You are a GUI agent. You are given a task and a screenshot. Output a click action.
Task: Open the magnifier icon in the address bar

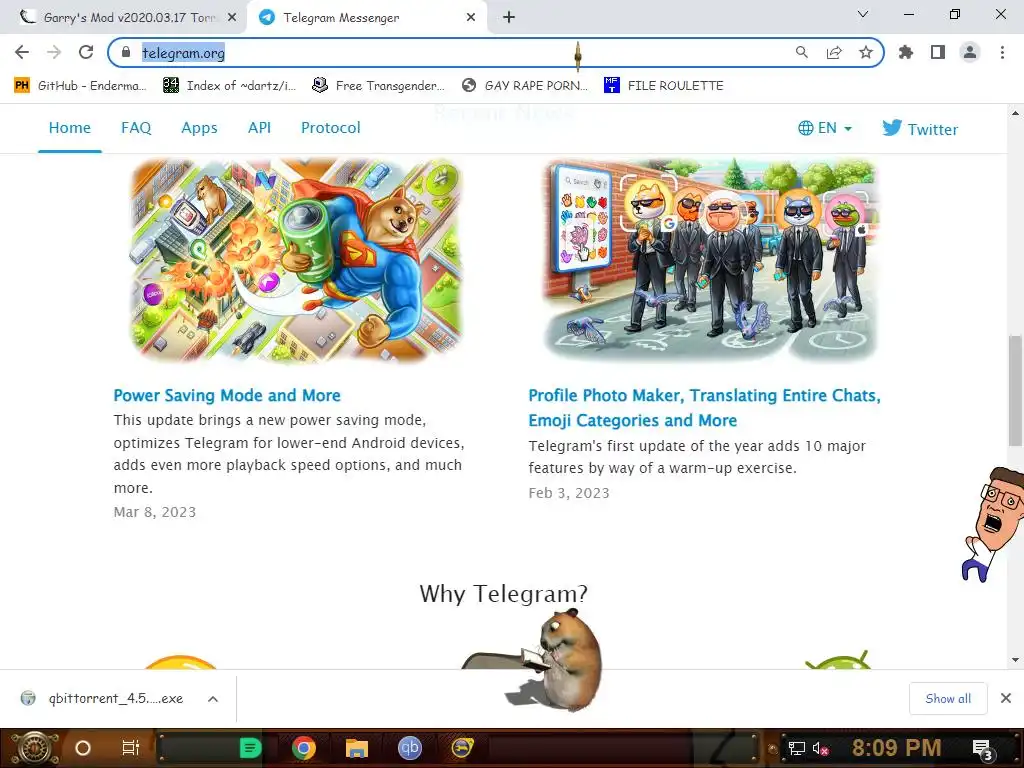click(x=801, y=52)
